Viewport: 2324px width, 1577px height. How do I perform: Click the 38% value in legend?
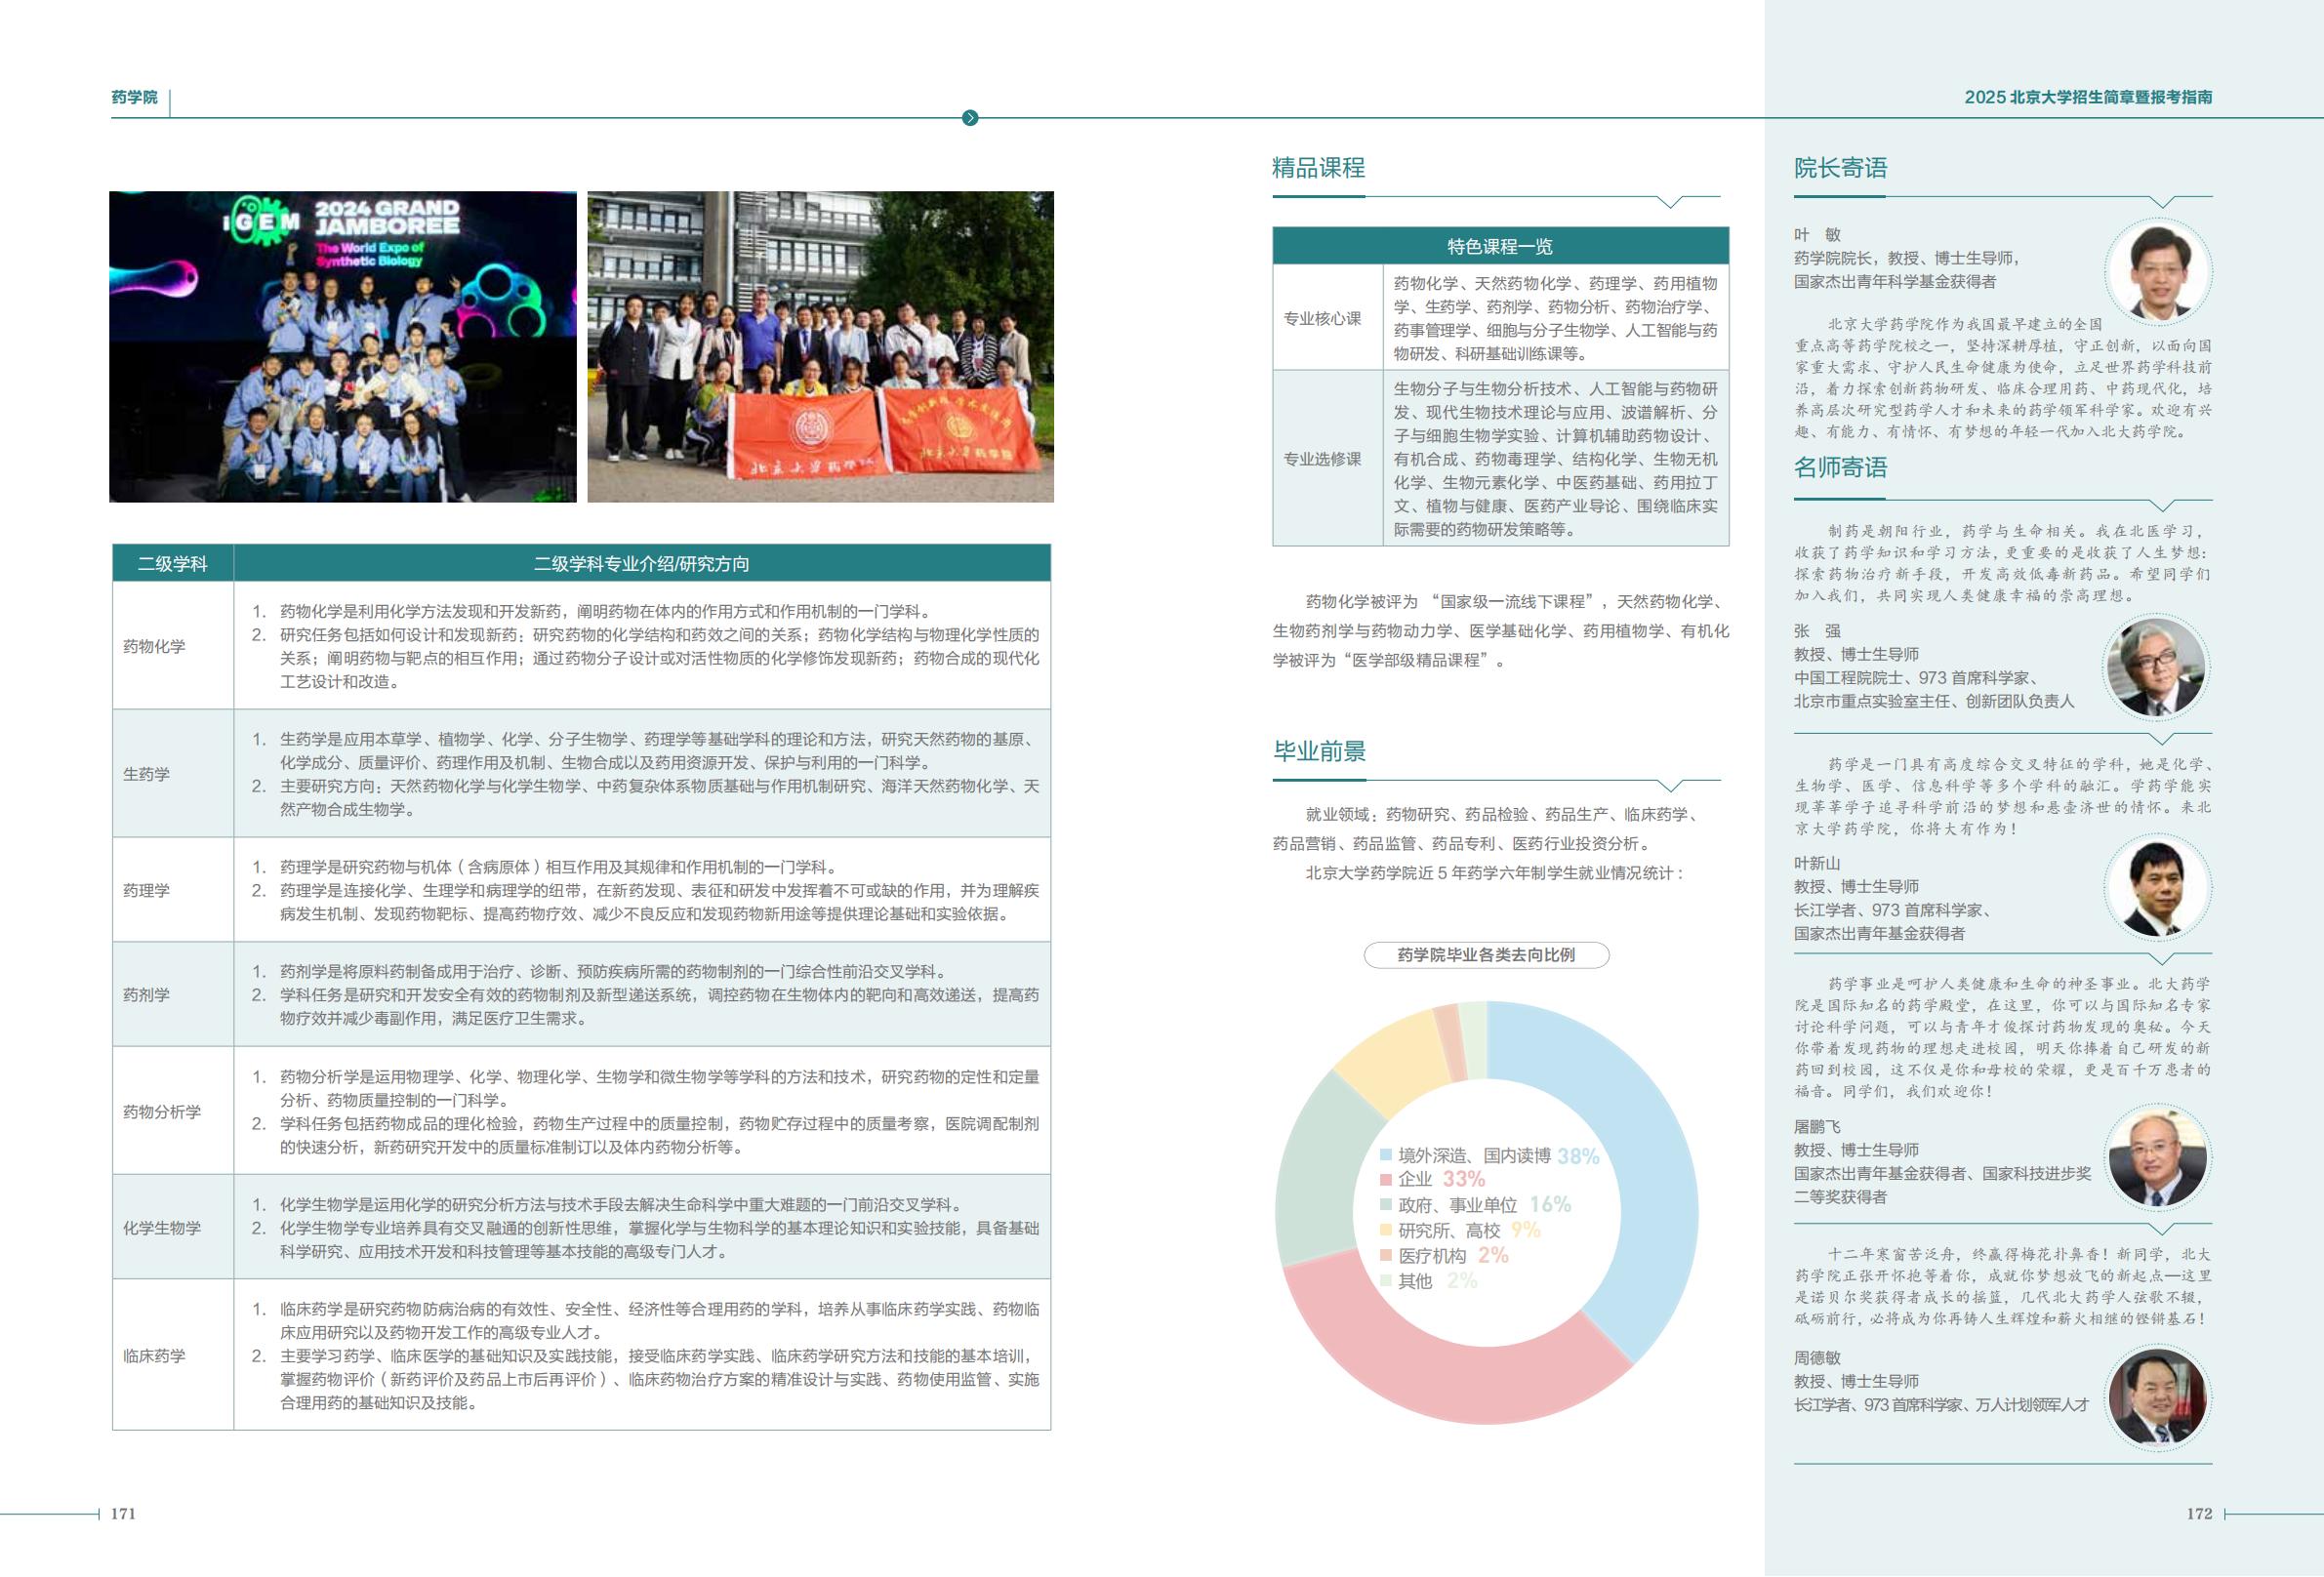1578,1156
